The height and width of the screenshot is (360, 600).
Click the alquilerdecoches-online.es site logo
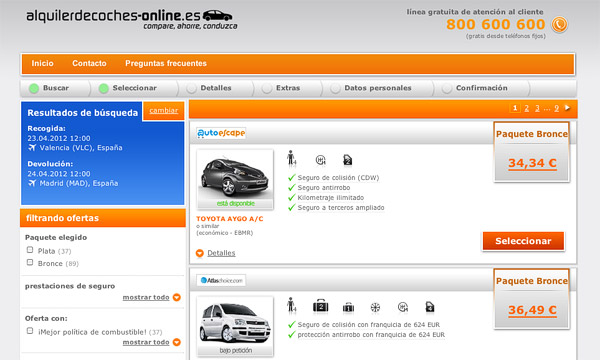132,19
